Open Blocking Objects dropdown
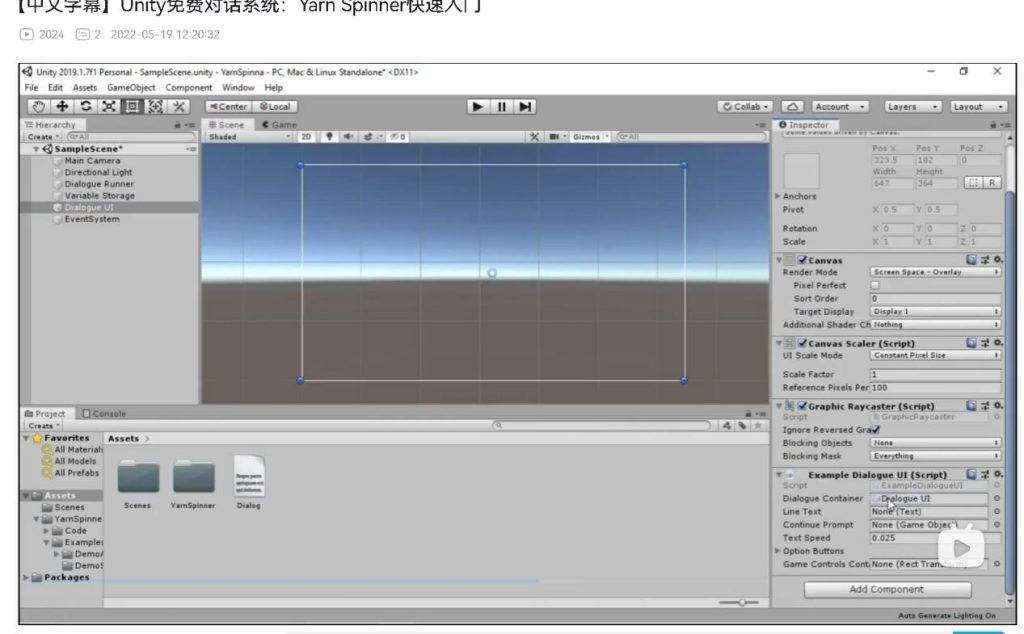 coord(935,443)
